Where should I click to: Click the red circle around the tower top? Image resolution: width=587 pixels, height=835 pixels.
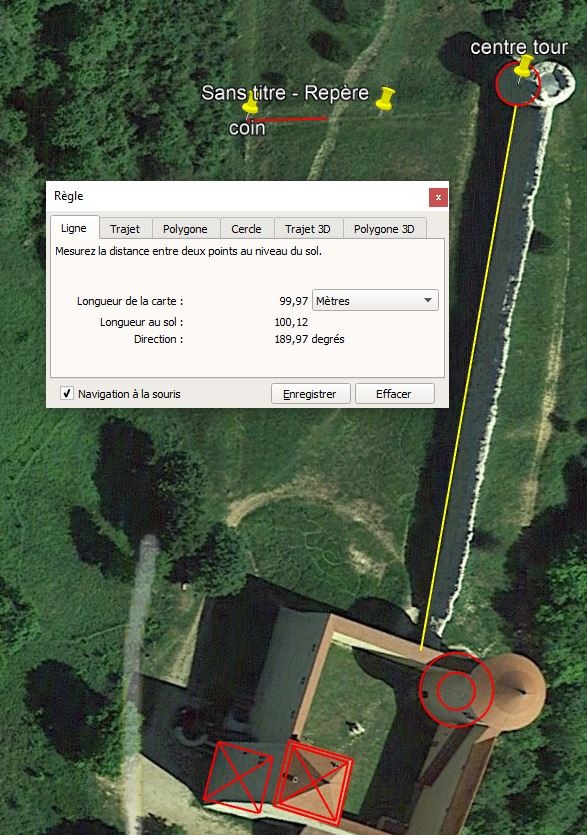(517, 84)
